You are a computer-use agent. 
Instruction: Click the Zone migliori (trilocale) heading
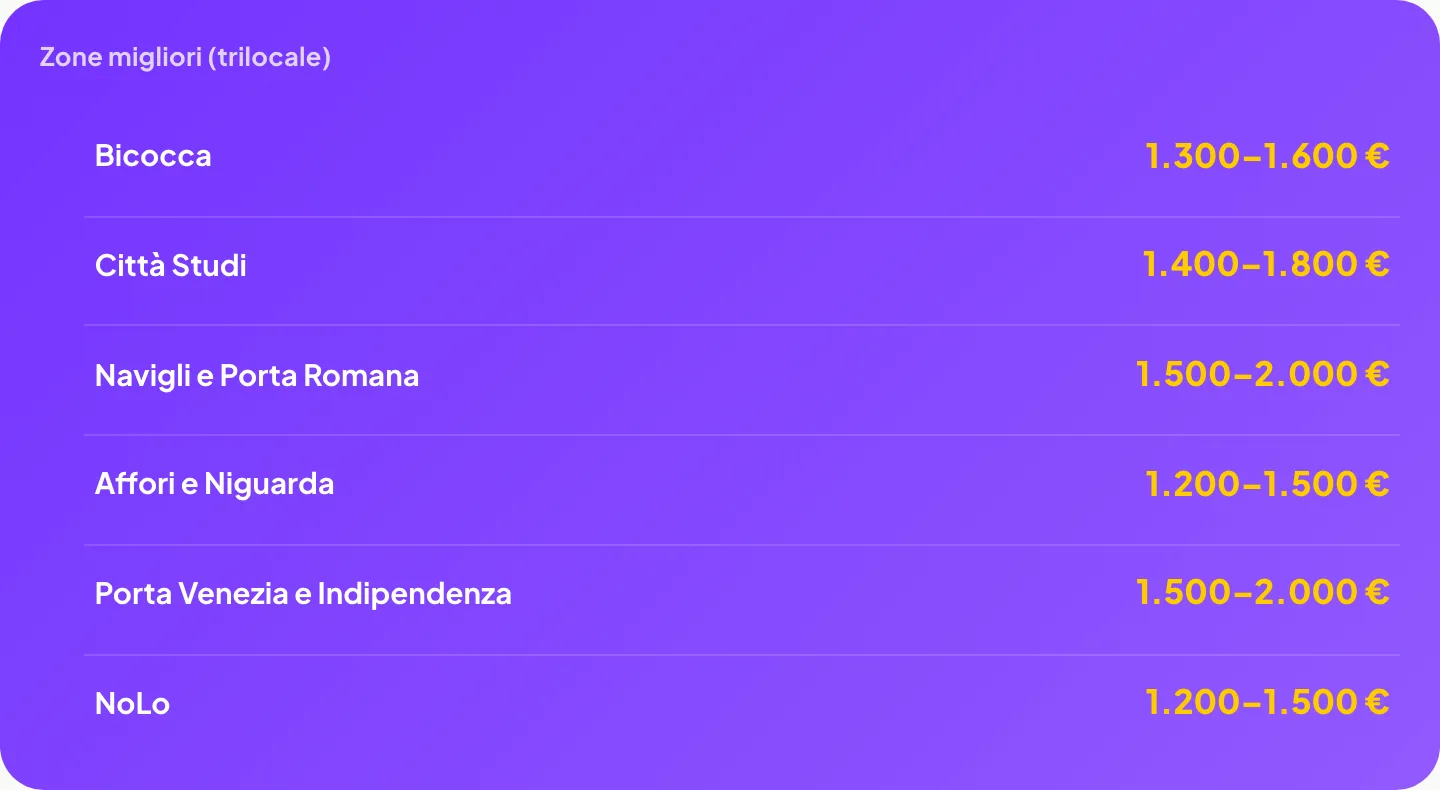[x=185, y=57]
